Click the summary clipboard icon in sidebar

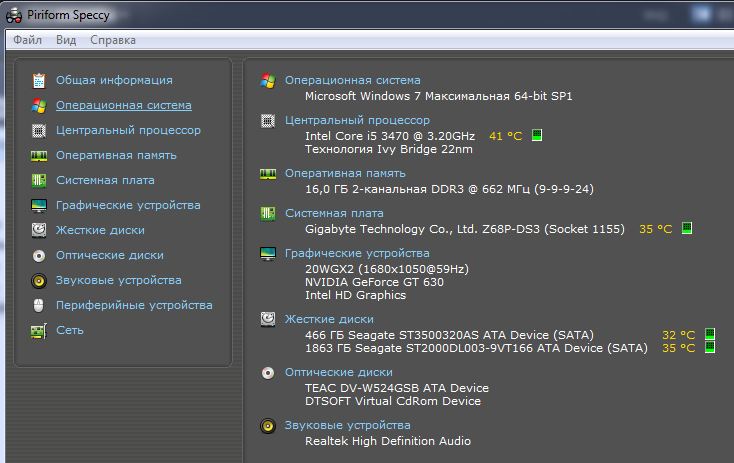pyautogui.click(x=39, y=80)
